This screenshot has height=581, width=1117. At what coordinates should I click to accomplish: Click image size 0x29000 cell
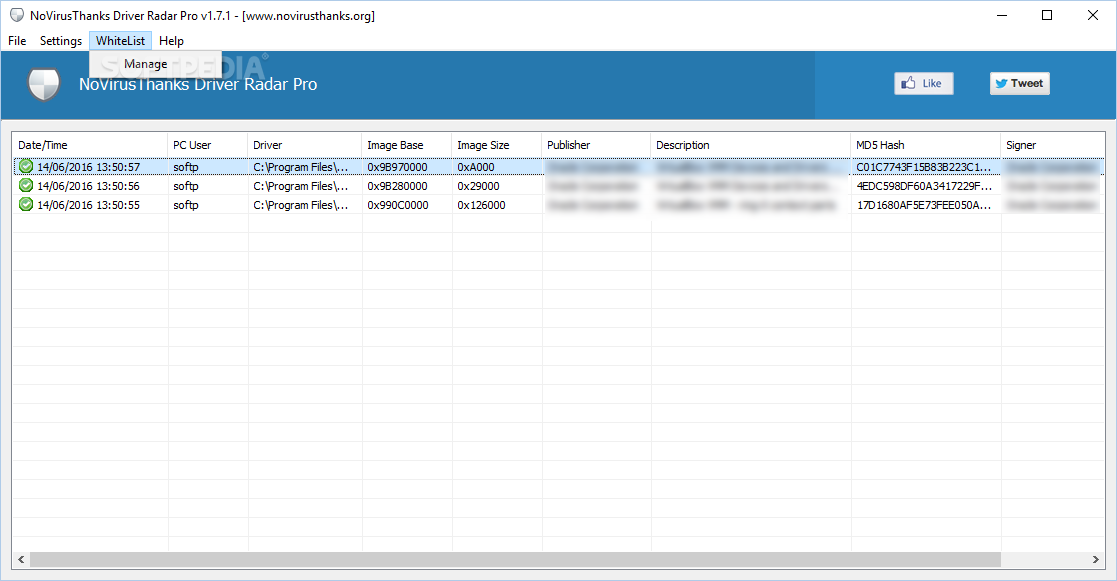click(x=478, y=186)
